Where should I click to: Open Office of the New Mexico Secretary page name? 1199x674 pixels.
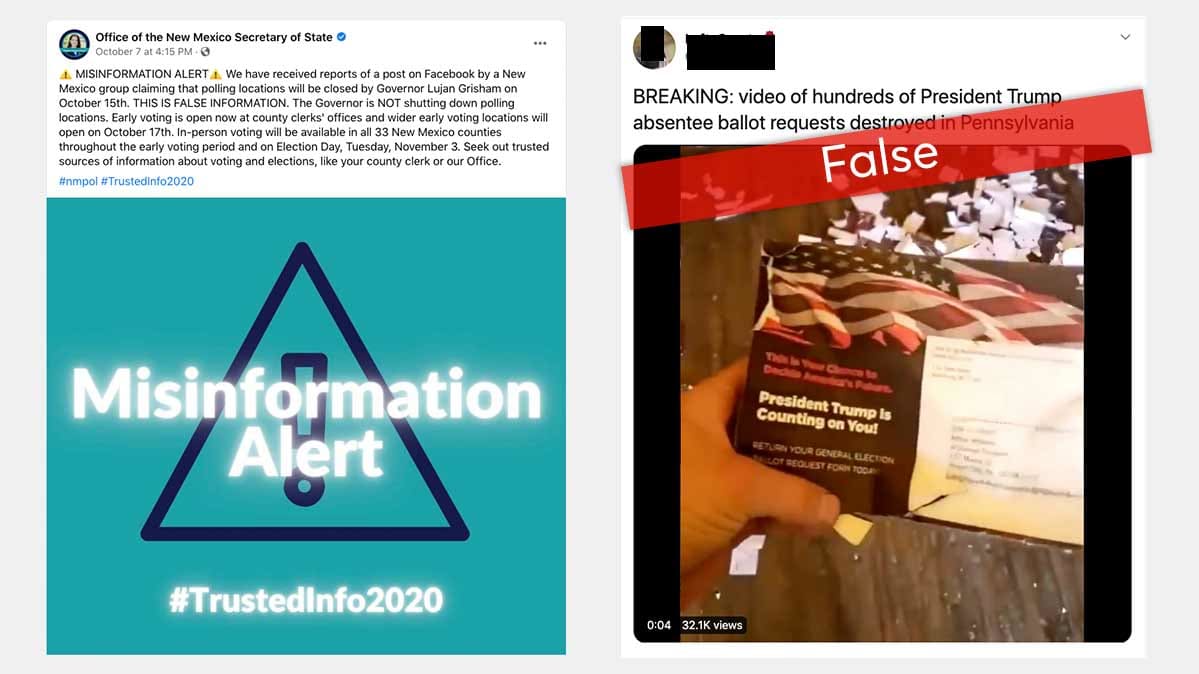pyautogui.click(x=213, y=37)
